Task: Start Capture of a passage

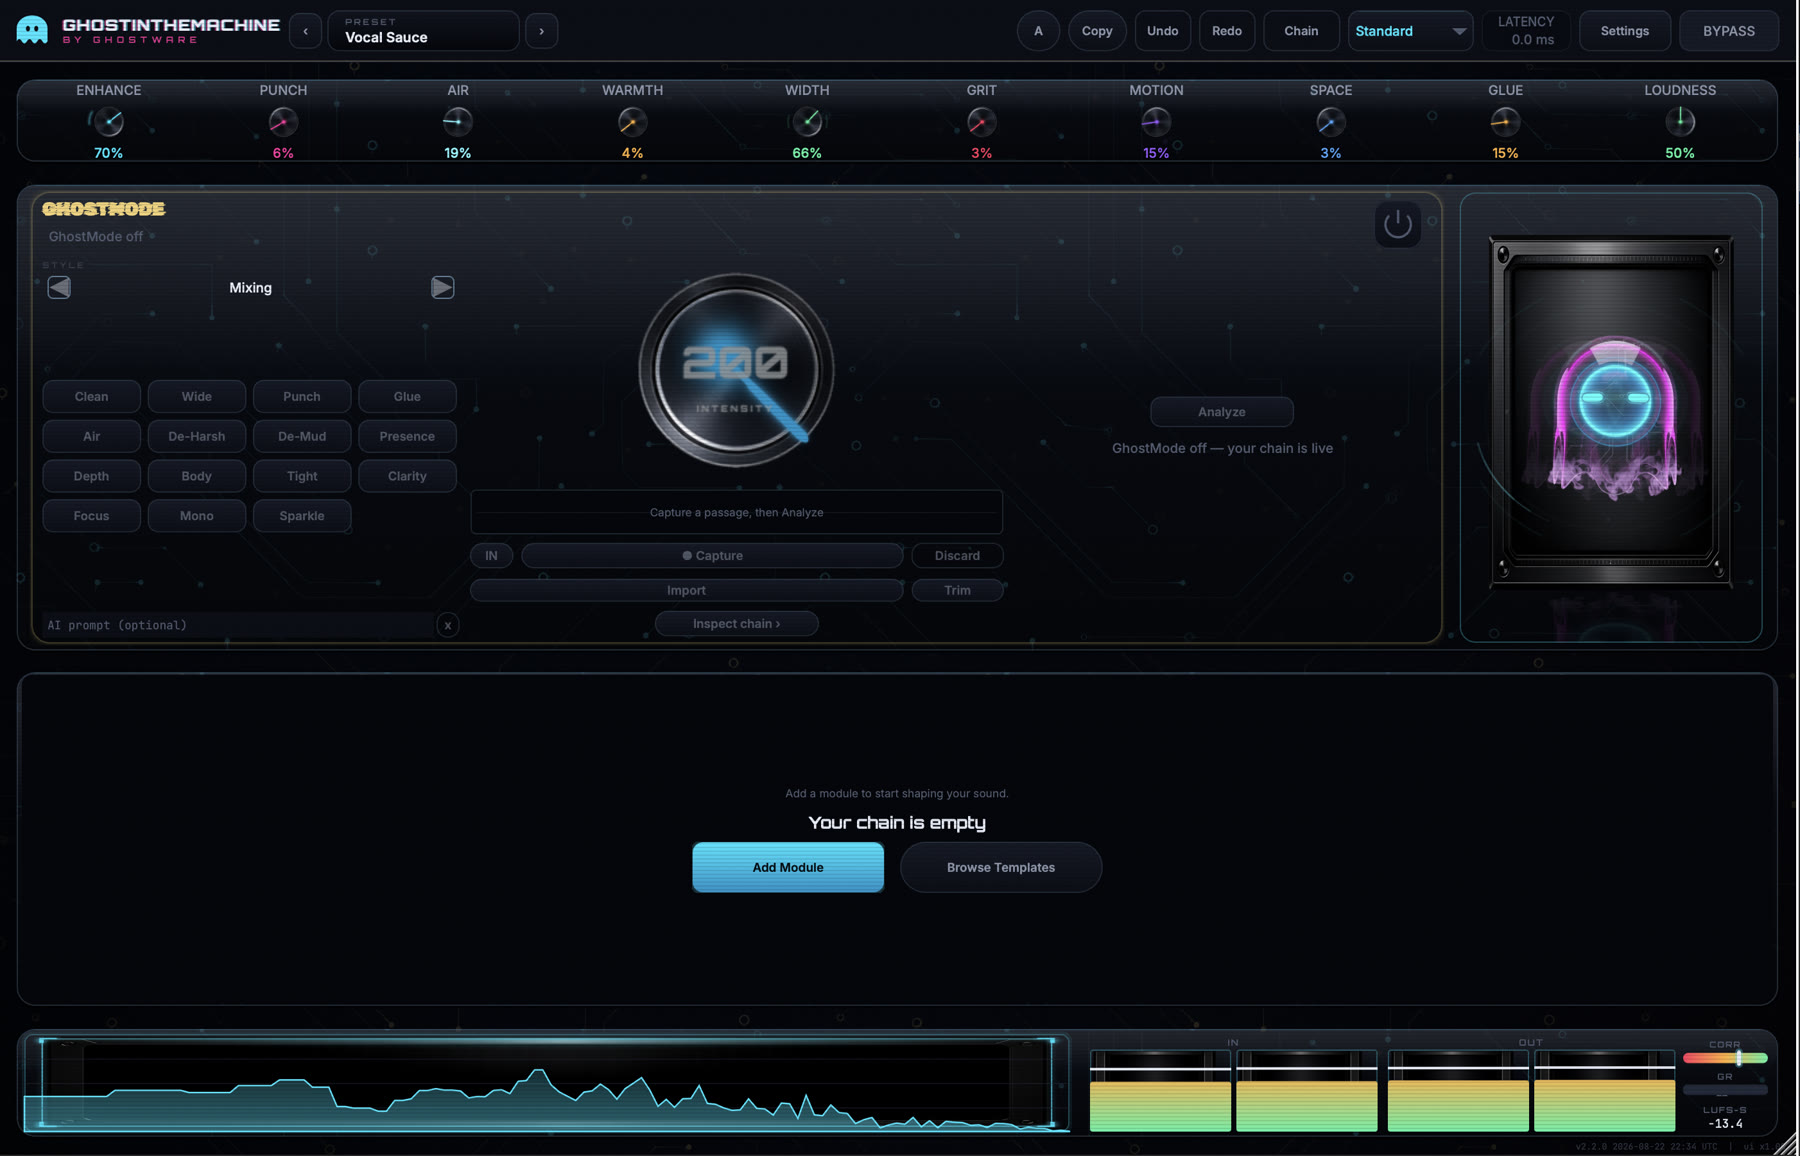Action: [712, 556]
